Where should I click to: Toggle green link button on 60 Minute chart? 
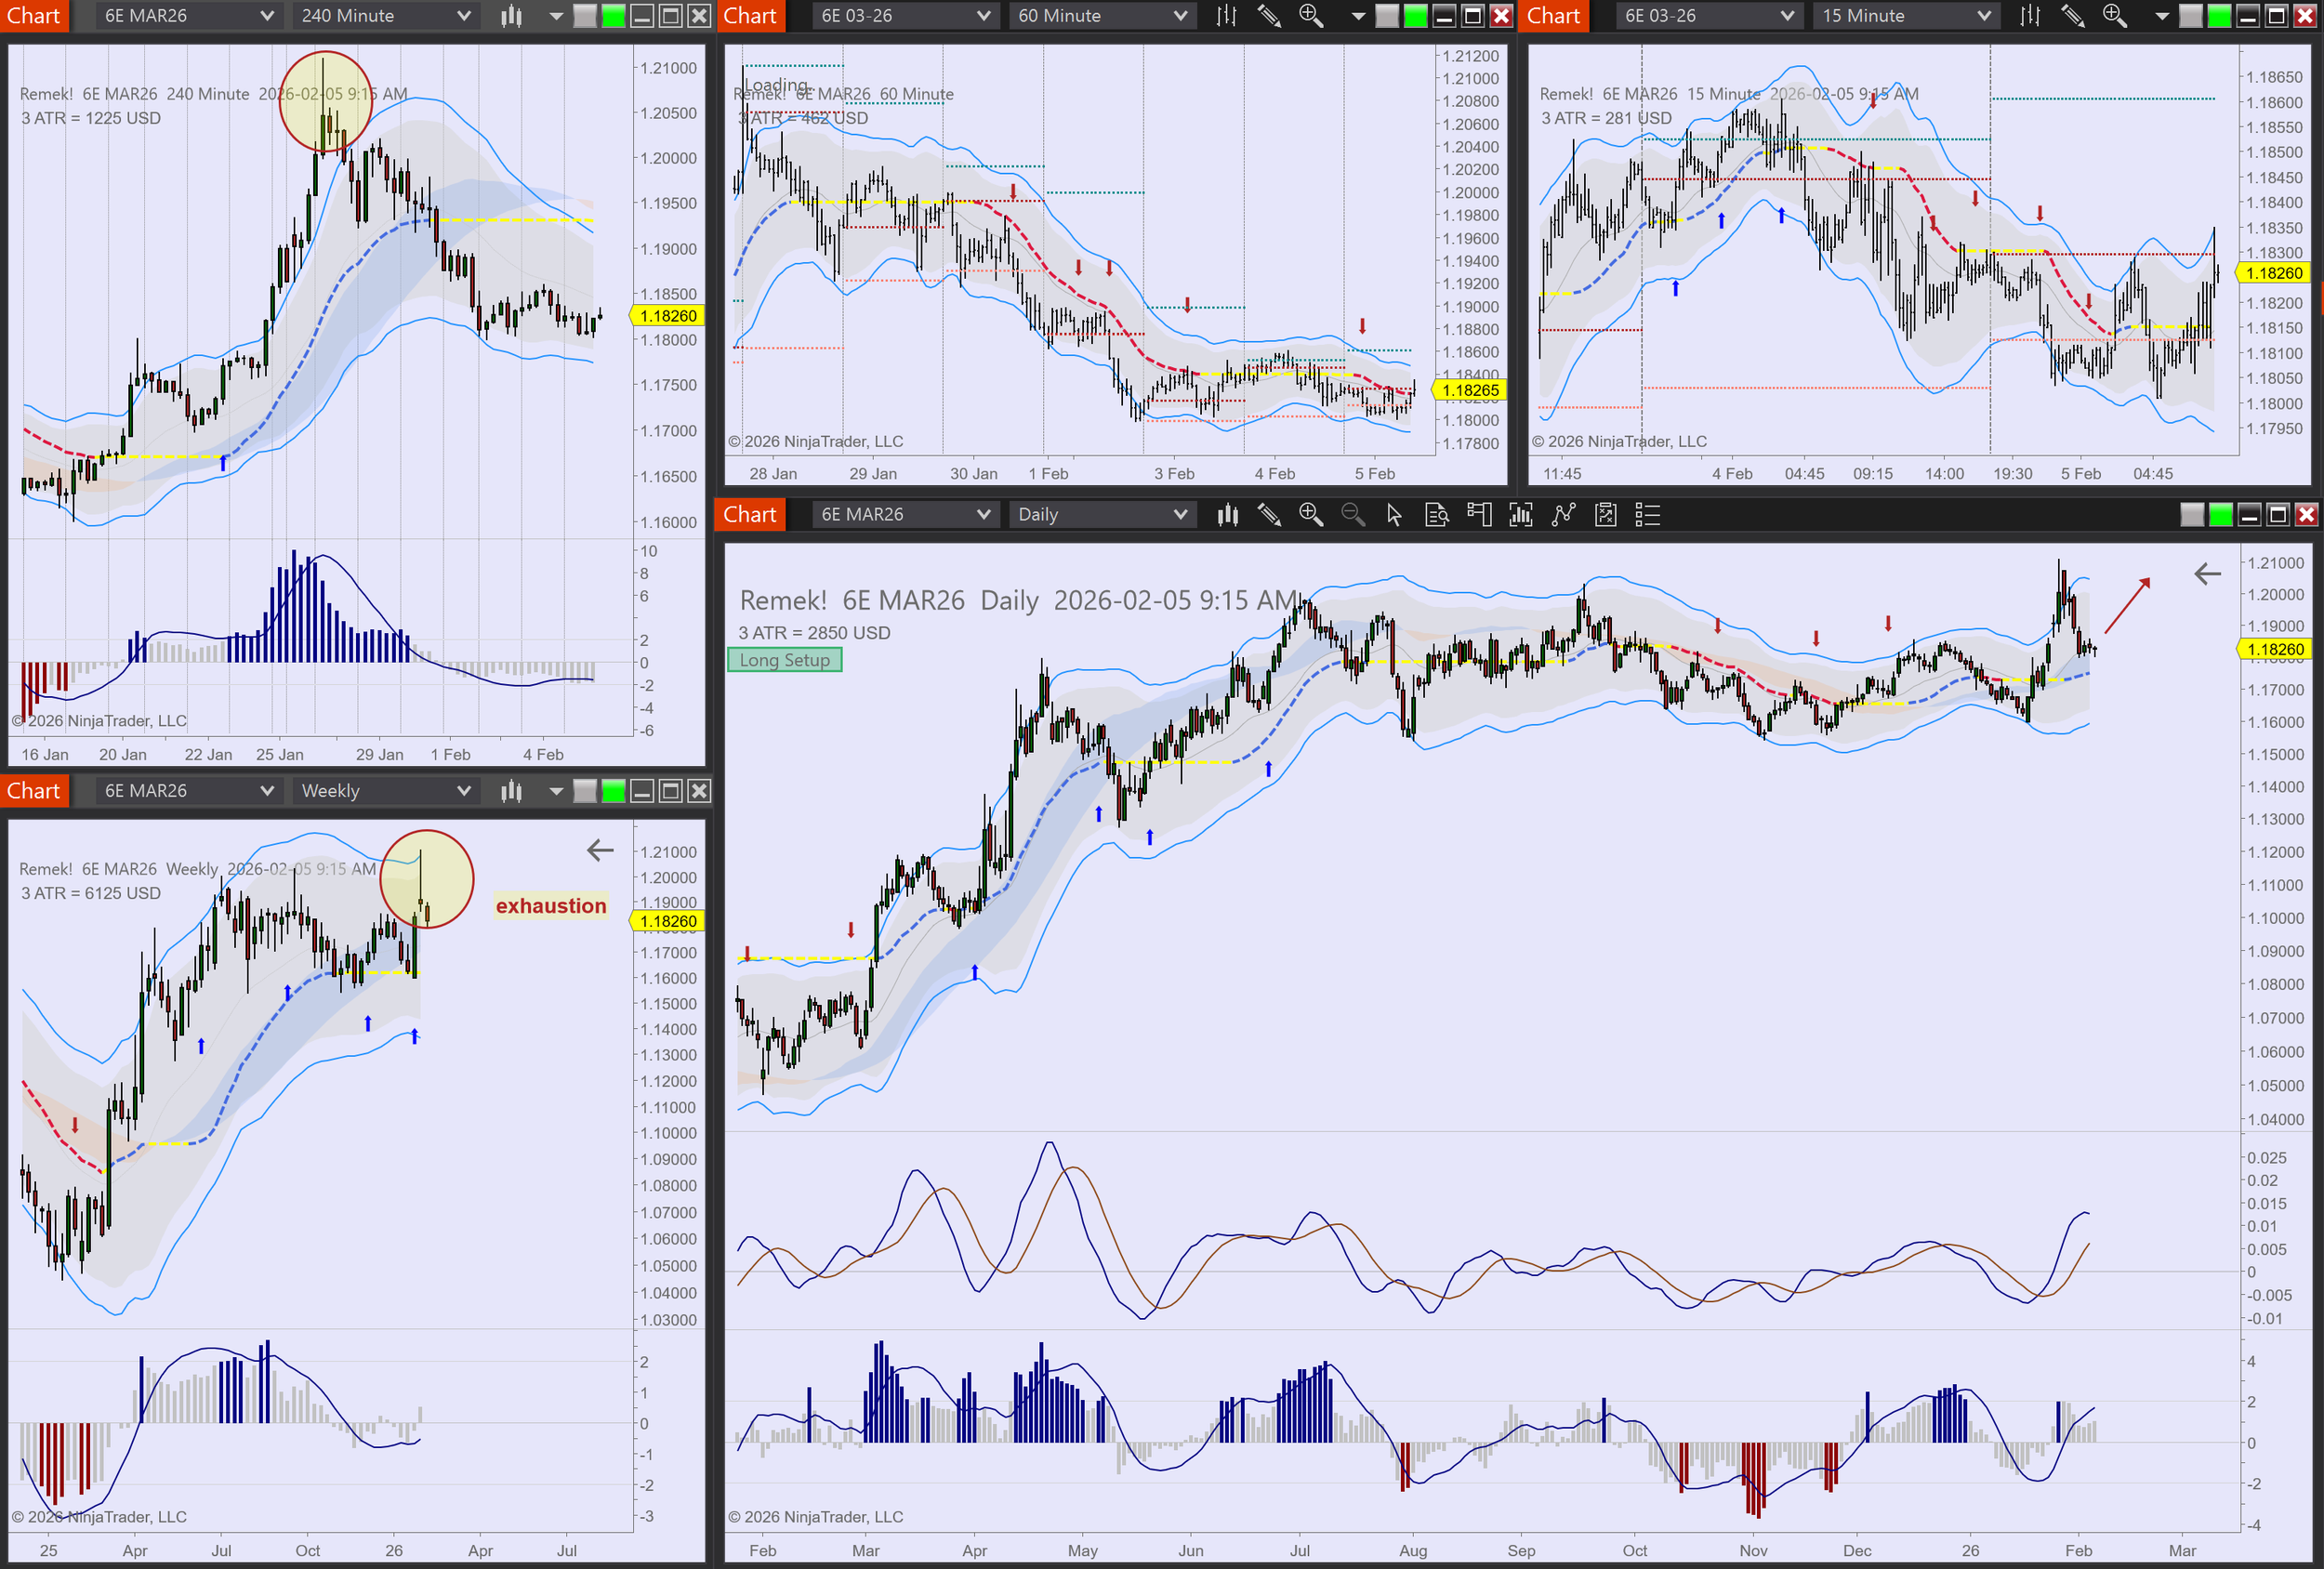1415,16
